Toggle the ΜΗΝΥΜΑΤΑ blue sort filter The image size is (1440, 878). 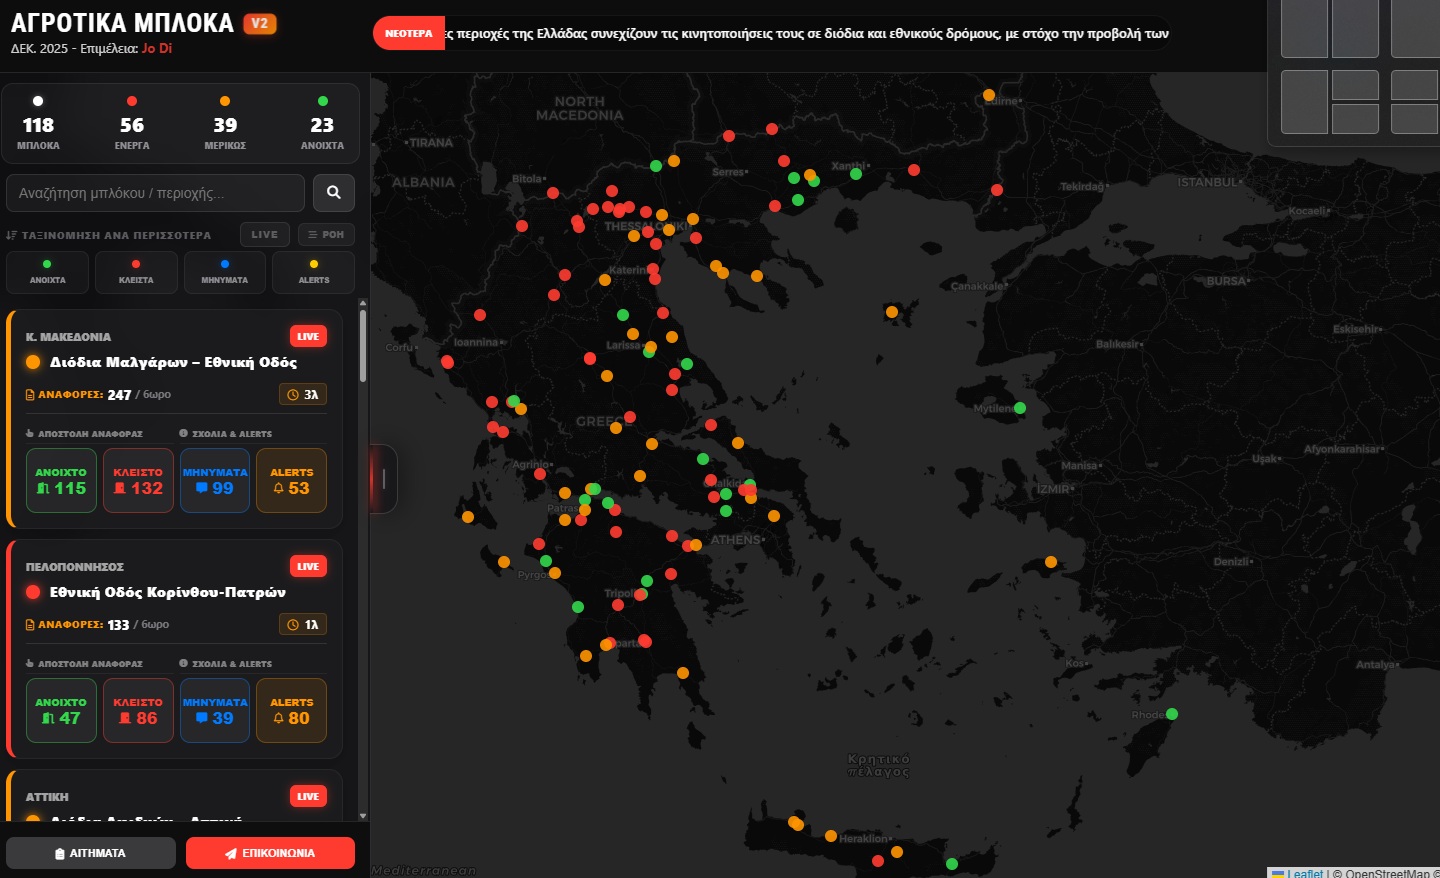[x=225, y=272]
